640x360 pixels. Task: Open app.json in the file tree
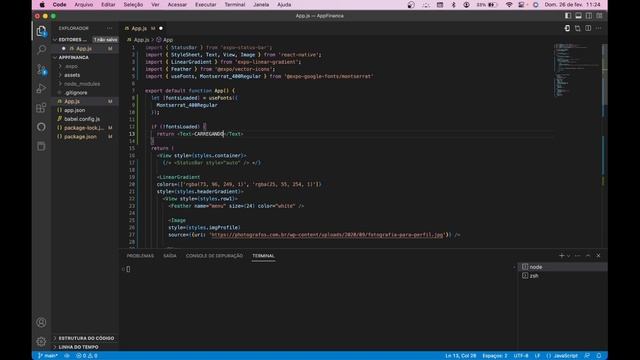point(85,110)
